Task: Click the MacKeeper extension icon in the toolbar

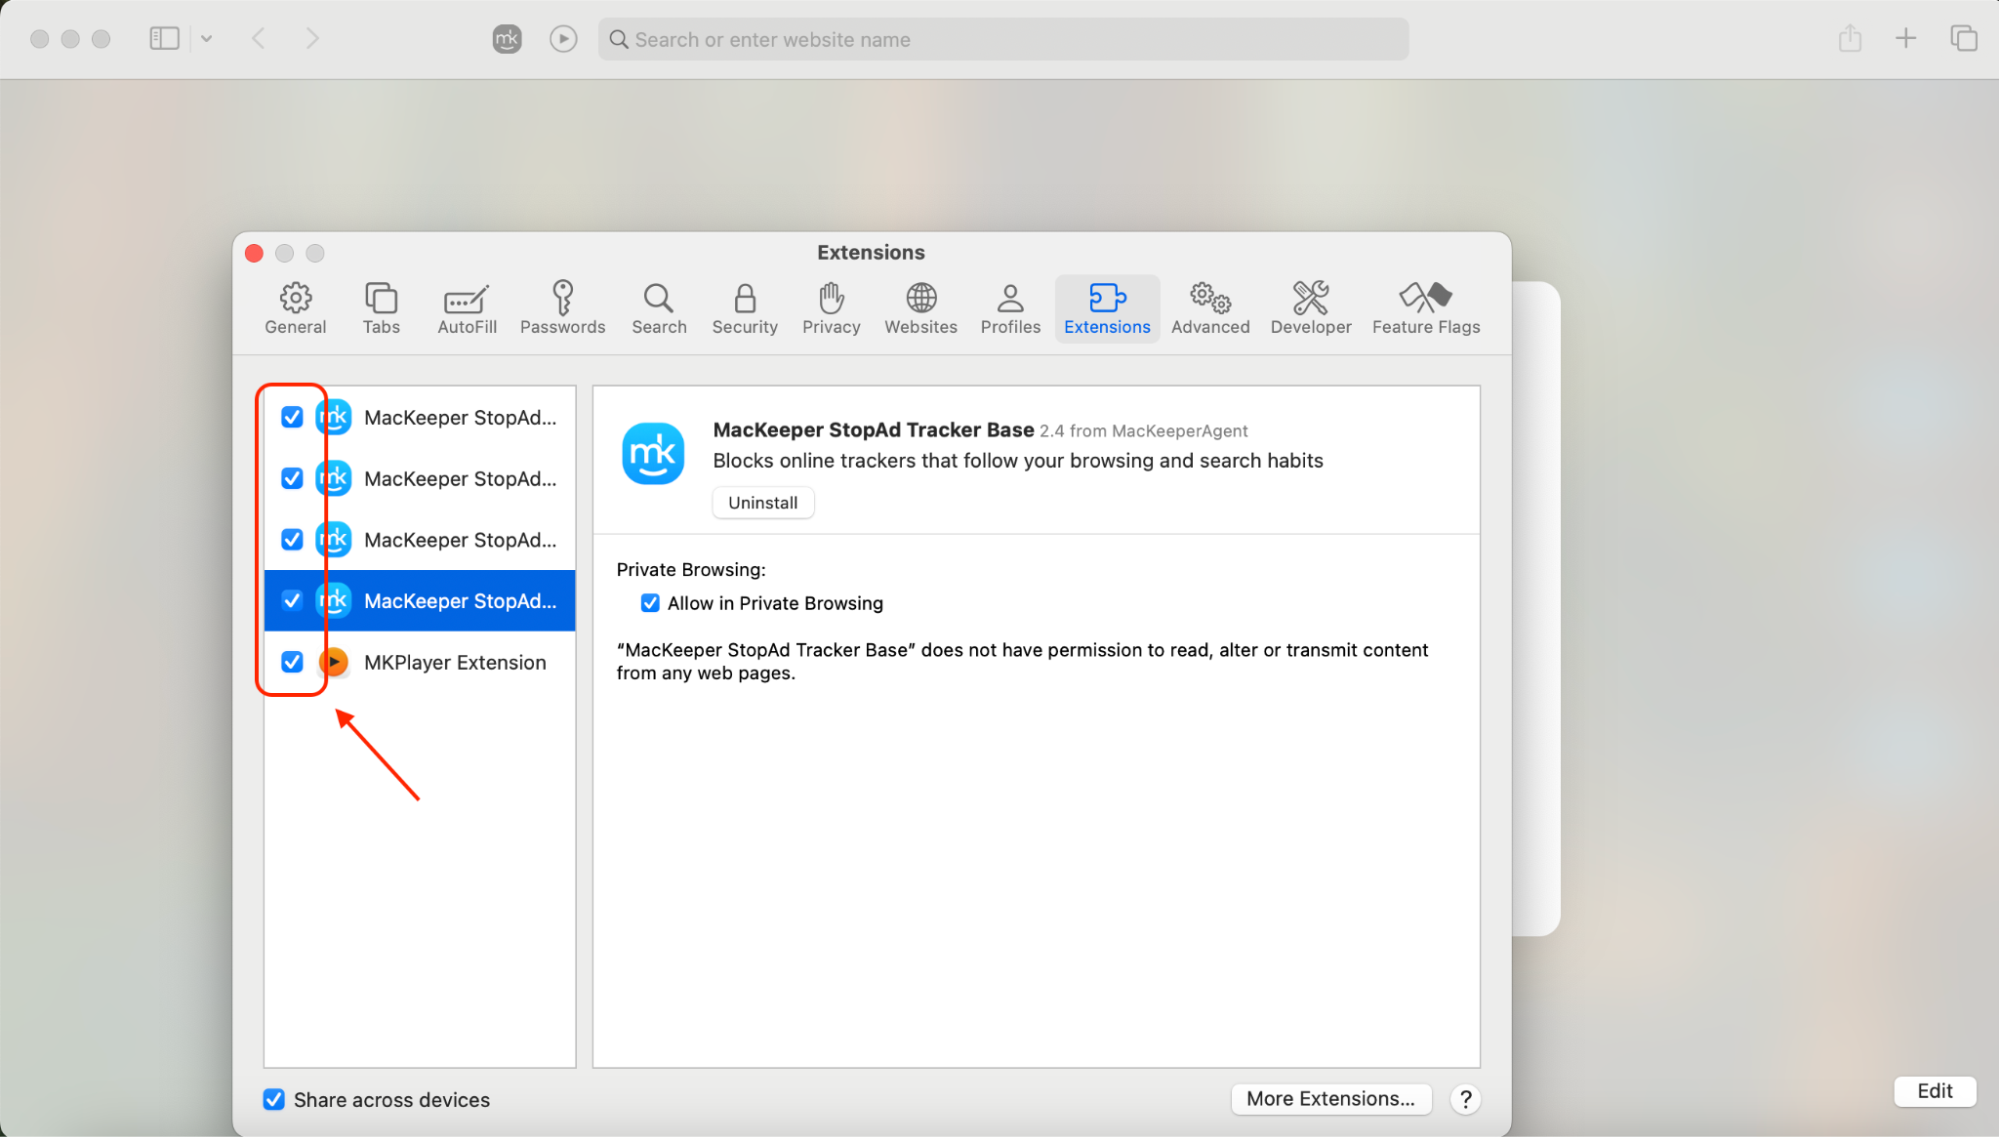Action: tap(507, 39)
